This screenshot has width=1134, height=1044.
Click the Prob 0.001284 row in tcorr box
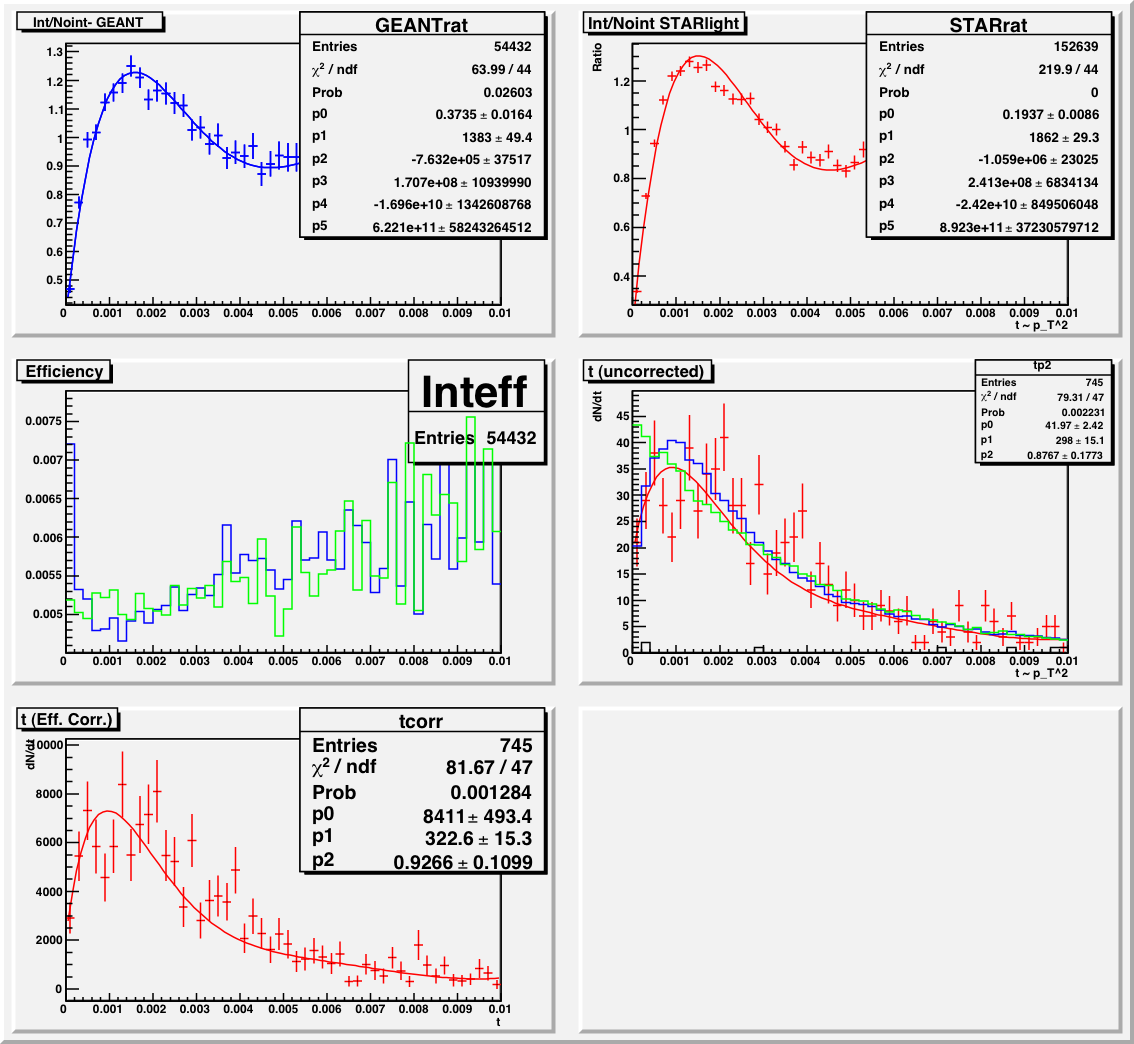pyautogui.click(x=422, y=792)
